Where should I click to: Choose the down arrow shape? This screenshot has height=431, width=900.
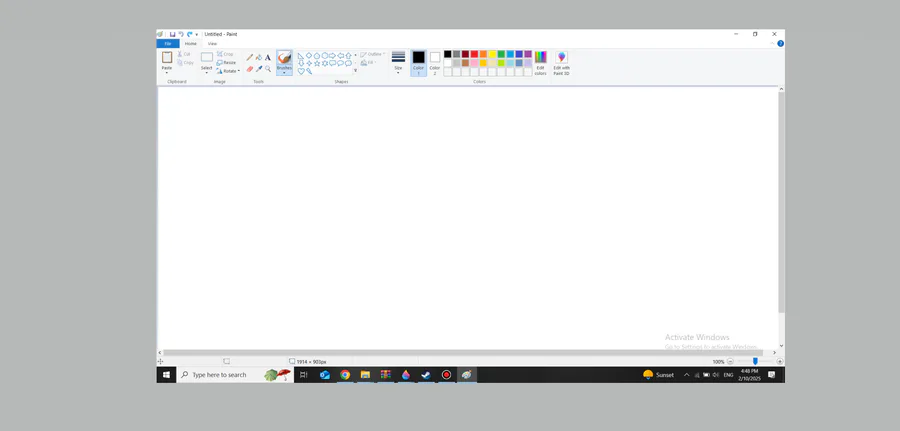pos(301,63)
